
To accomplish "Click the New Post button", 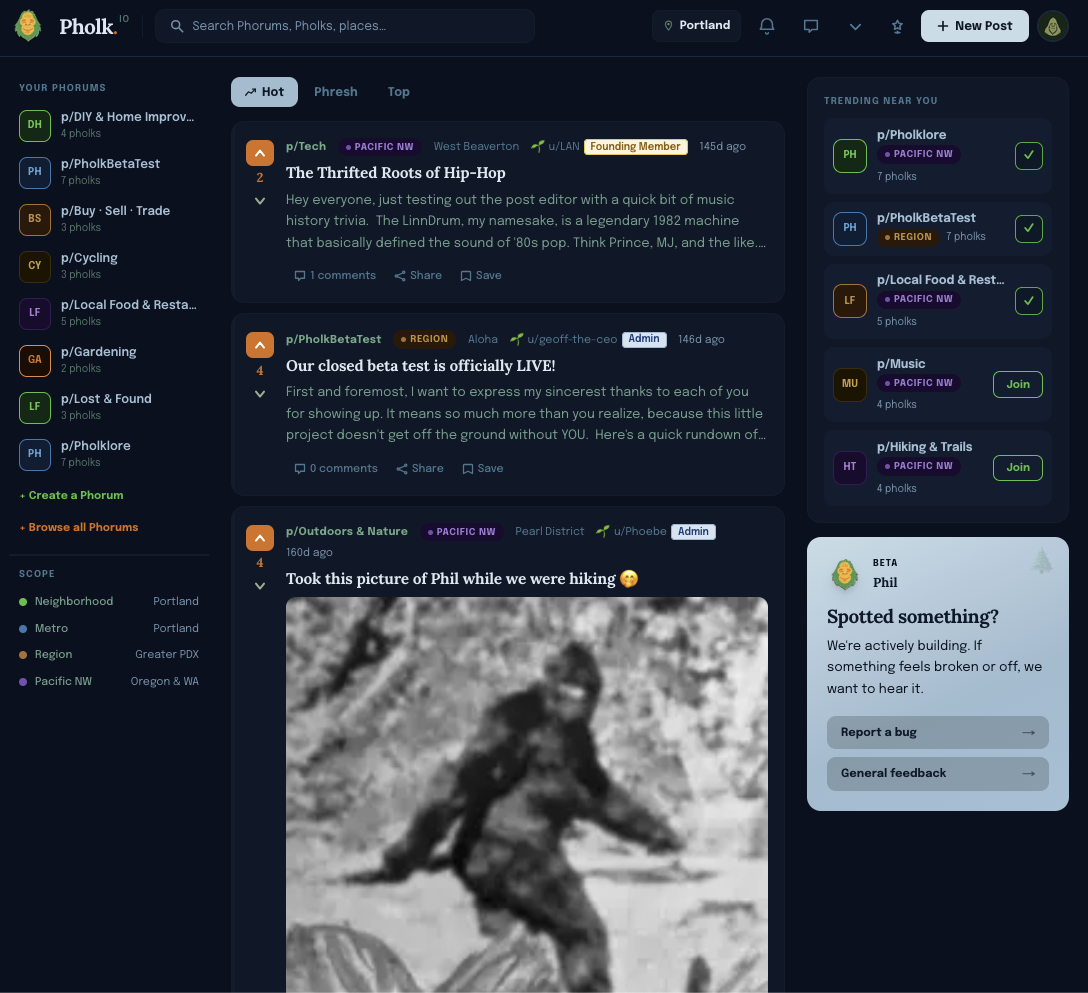I will pos(974,26).
